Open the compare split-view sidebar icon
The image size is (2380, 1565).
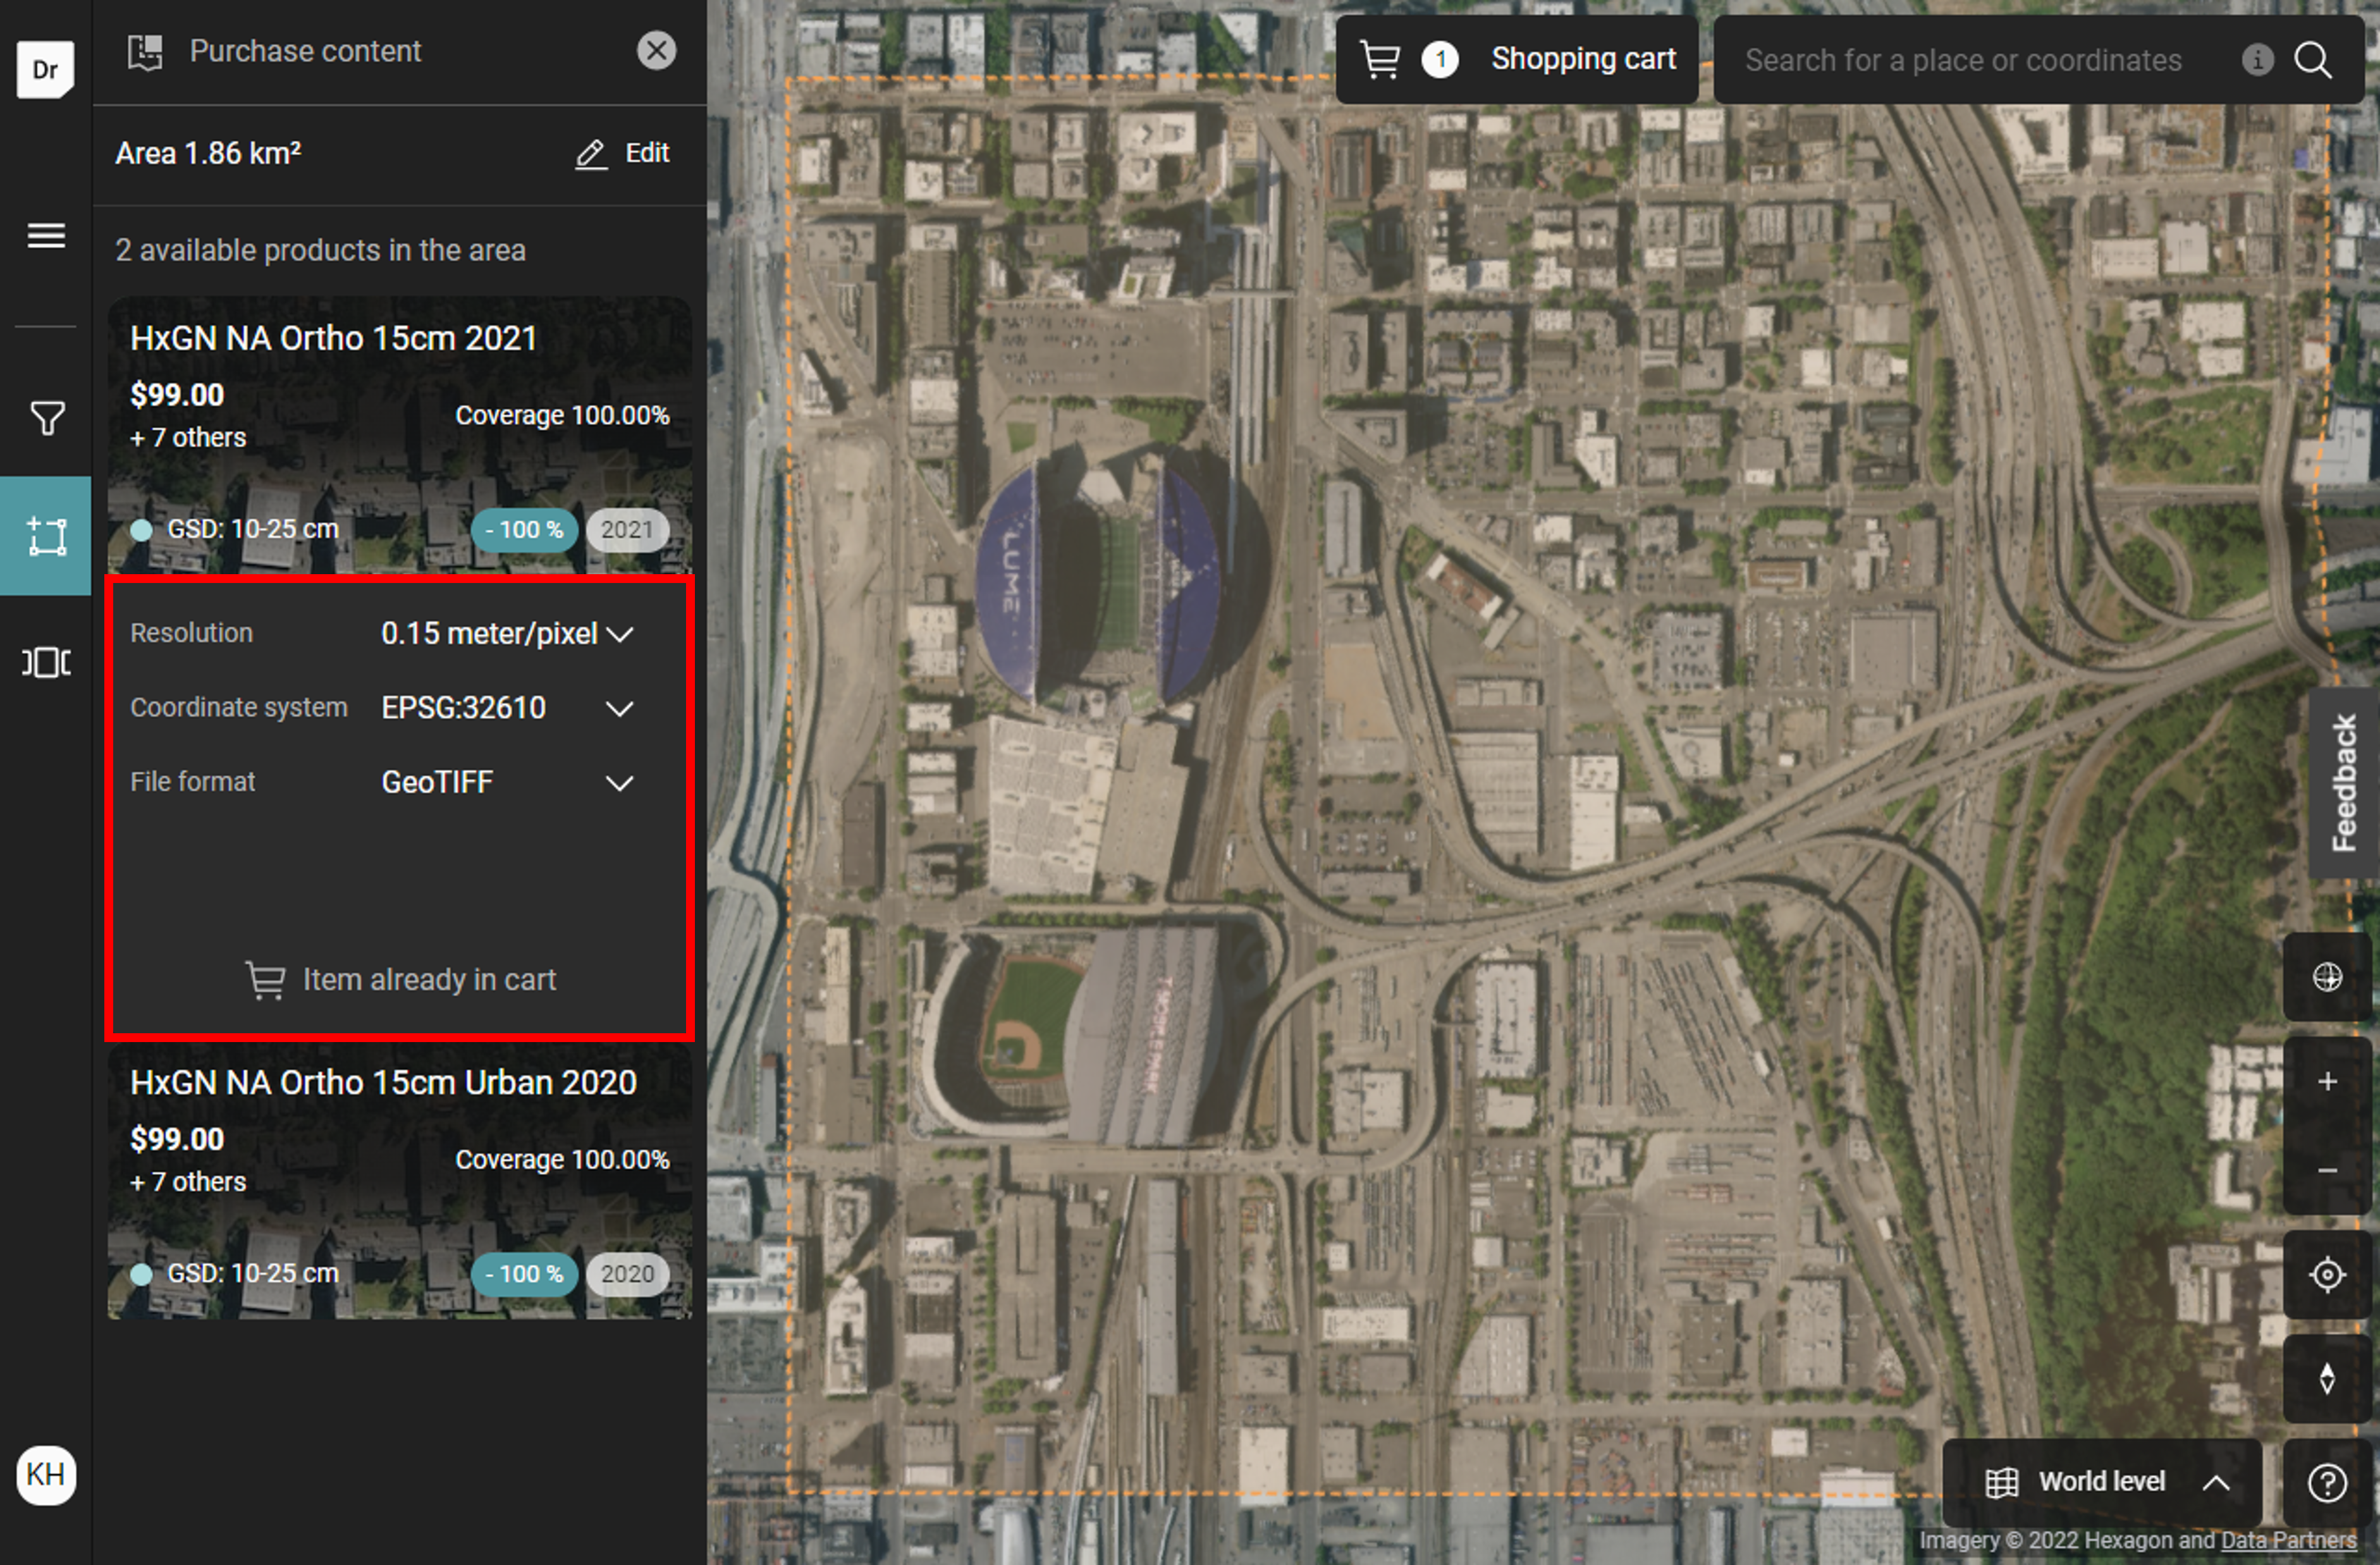point(46,662)
